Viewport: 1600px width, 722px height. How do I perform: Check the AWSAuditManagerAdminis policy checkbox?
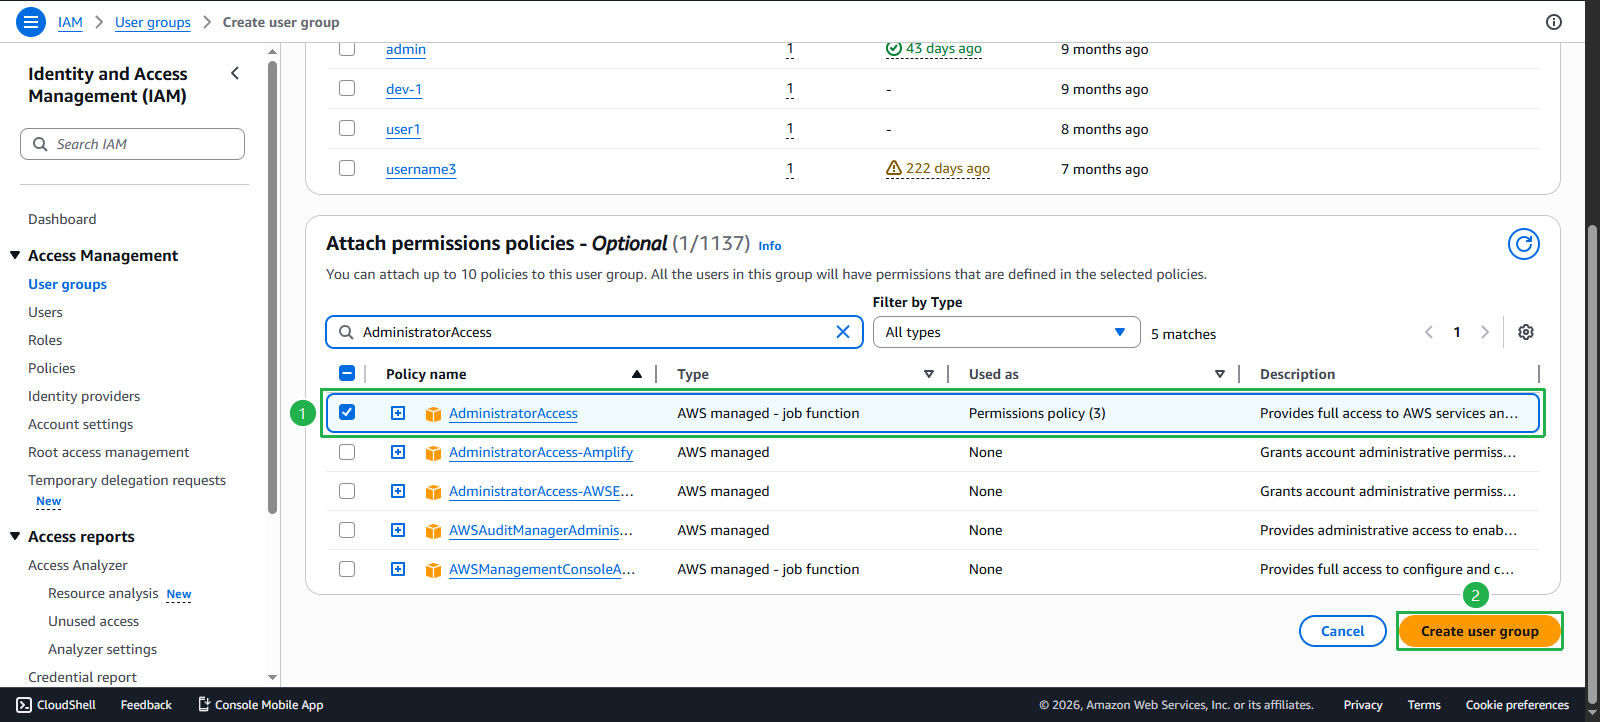347,530
